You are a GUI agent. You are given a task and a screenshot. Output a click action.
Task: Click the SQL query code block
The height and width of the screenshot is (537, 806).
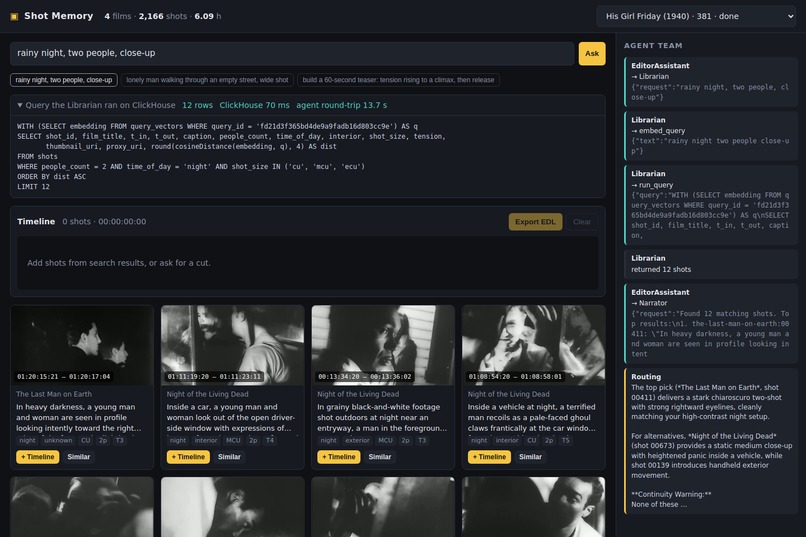pos(307,157)
